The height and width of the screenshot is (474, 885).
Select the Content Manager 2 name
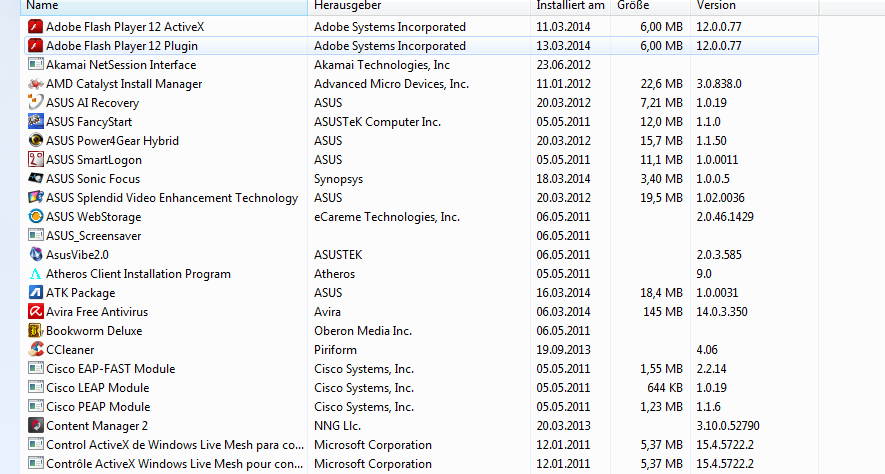[x=97, y=426]
